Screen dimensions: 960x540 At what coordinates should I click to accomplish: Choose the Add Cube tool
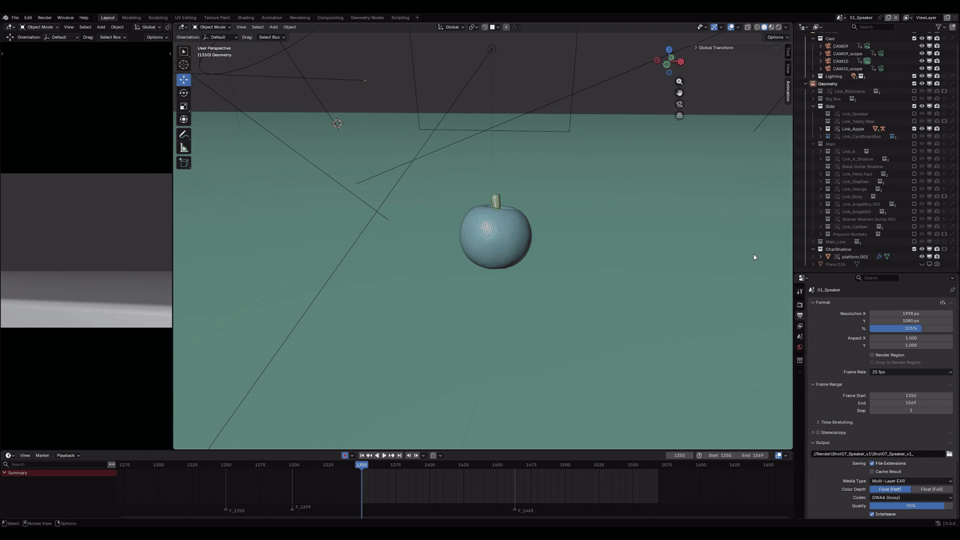(184, 162)
